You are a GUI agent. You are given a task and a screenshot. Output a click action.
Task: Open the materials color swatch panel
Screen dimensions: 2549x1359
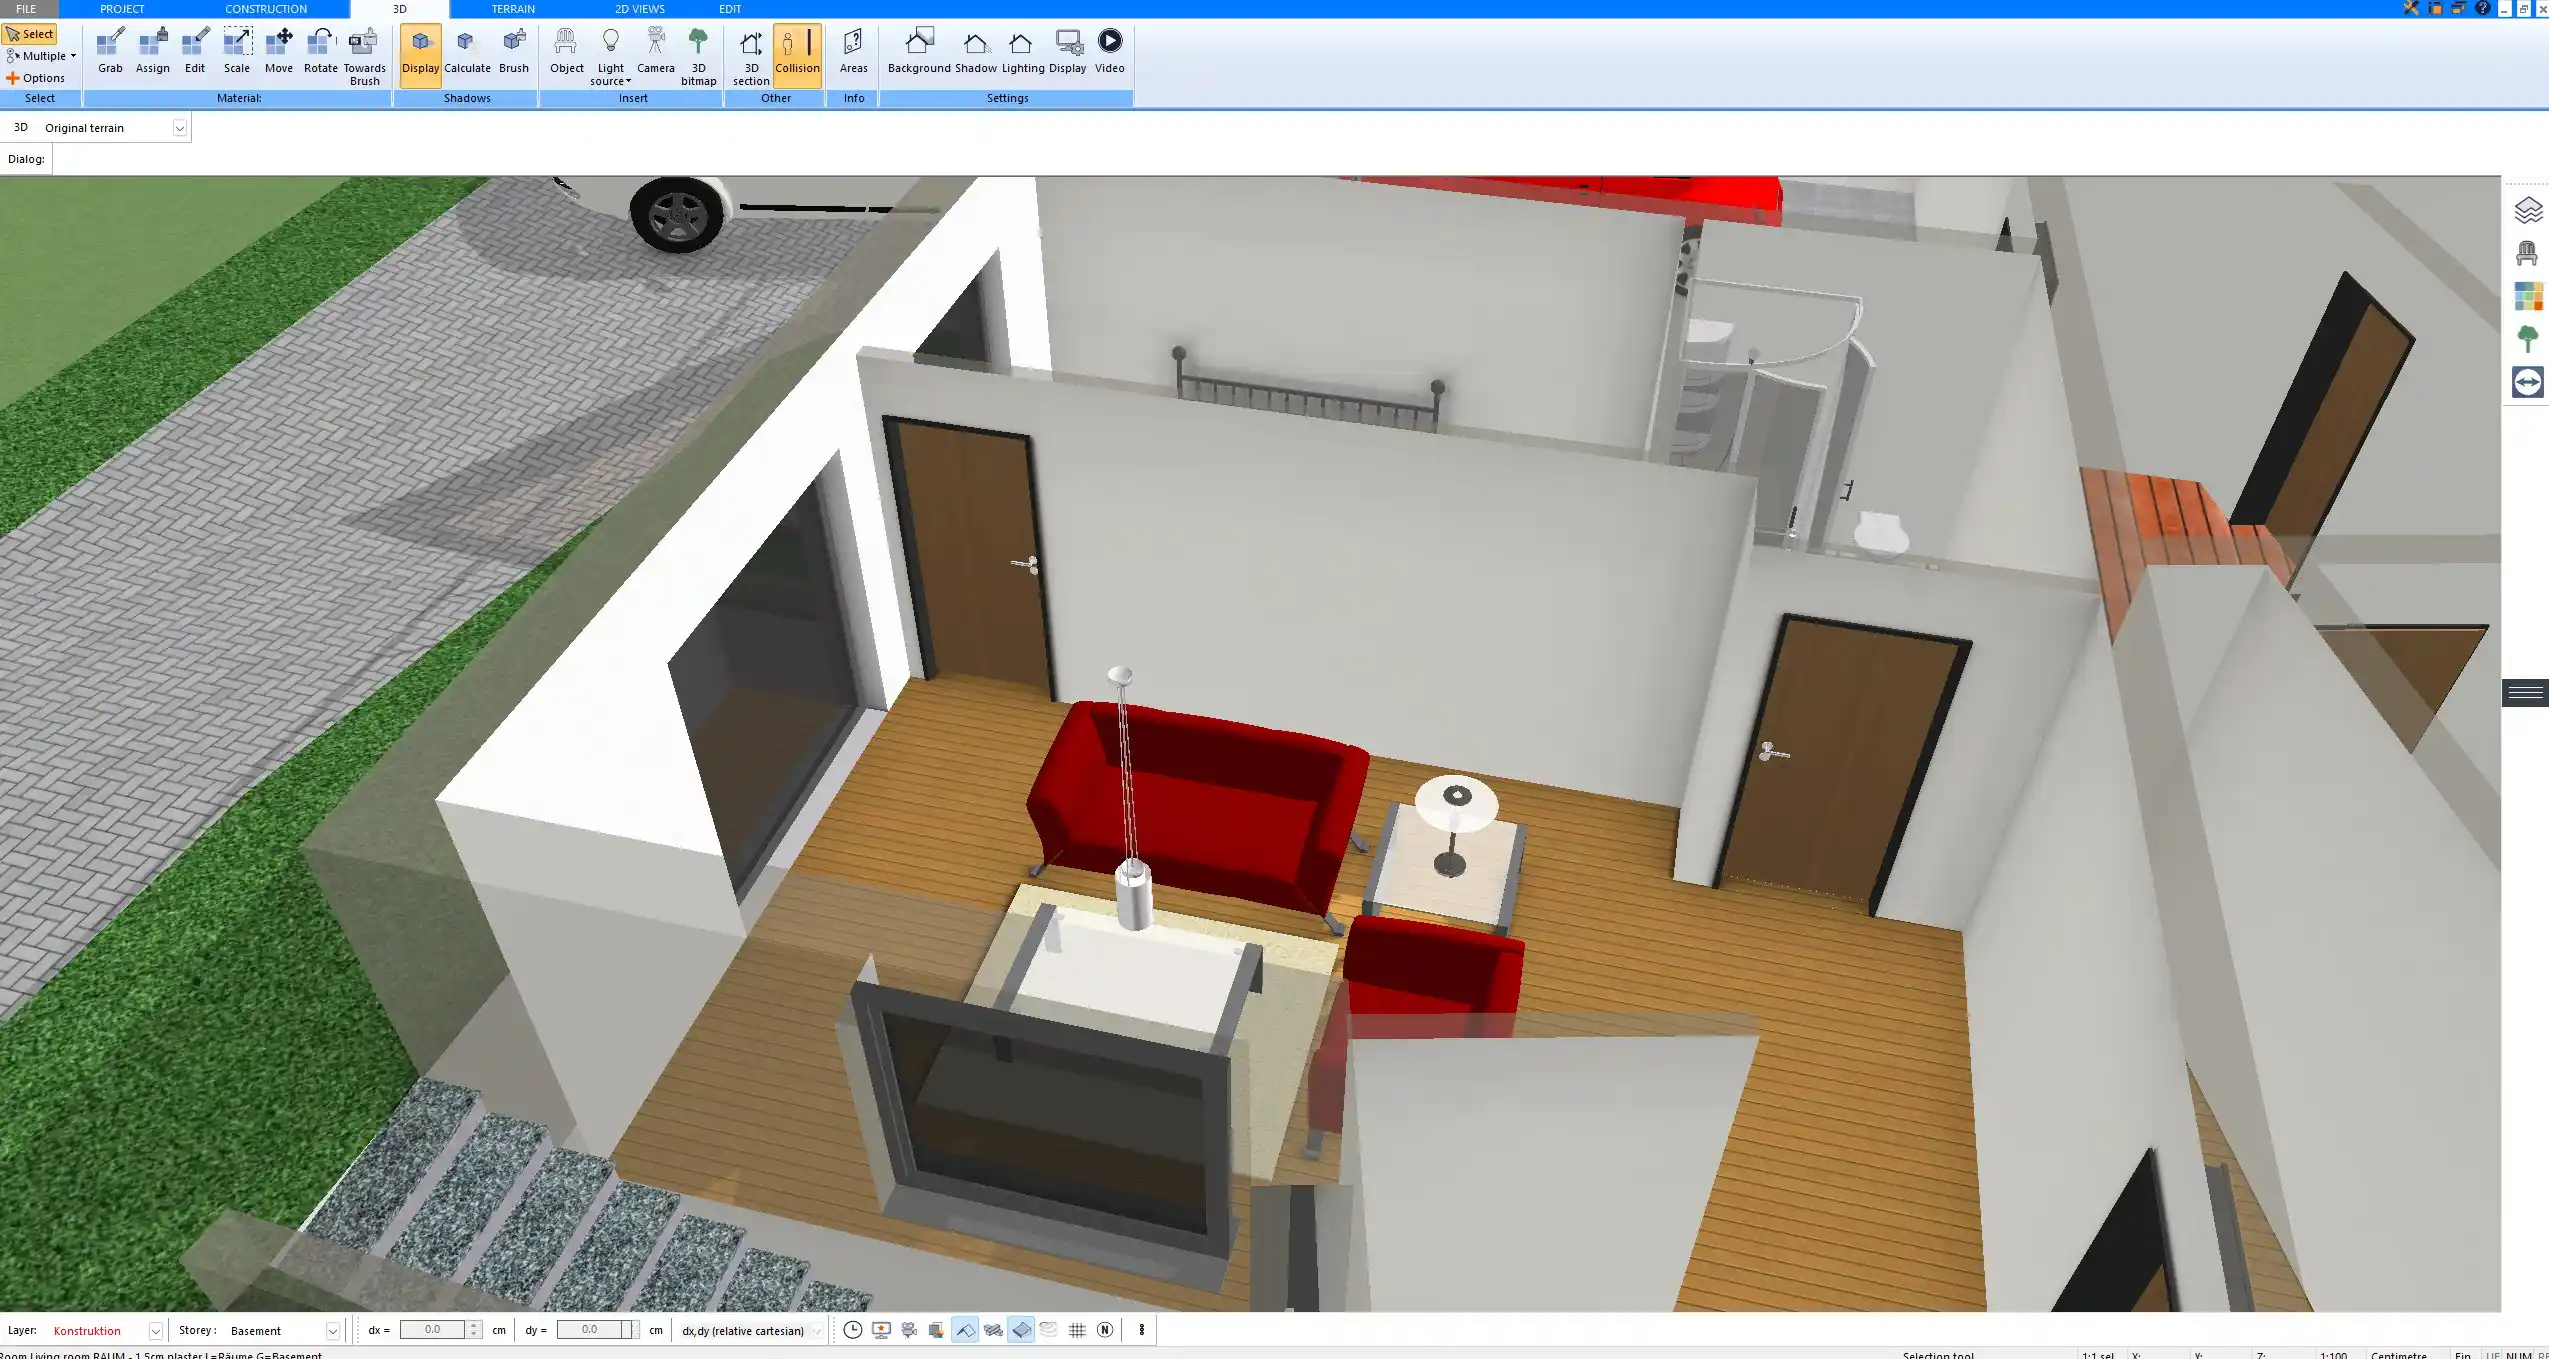(2529, 295)
